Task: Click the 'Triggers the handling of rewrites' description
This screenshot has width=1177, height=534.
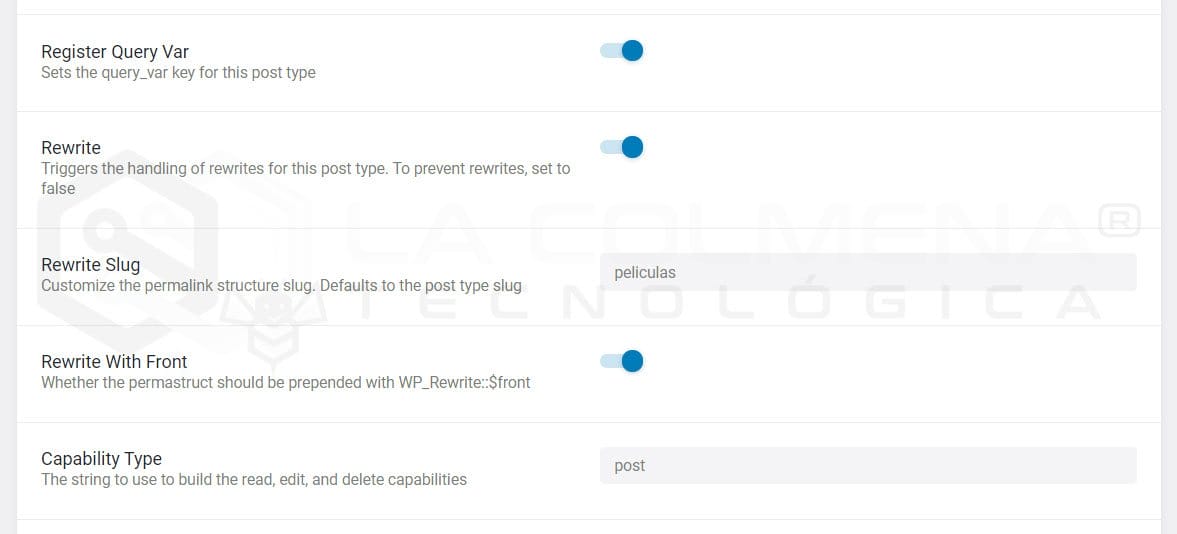Action: 305,169
